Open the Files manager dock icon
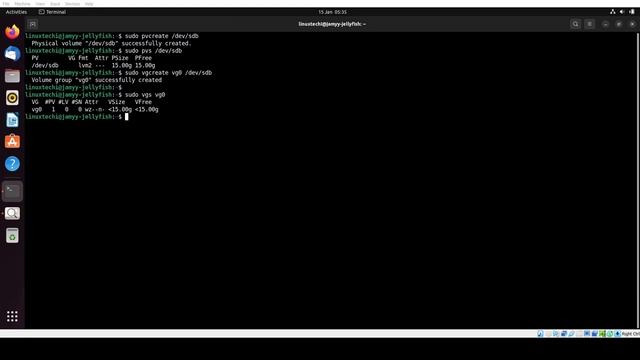This screenshot has height=360, width=640. [12, 76]
